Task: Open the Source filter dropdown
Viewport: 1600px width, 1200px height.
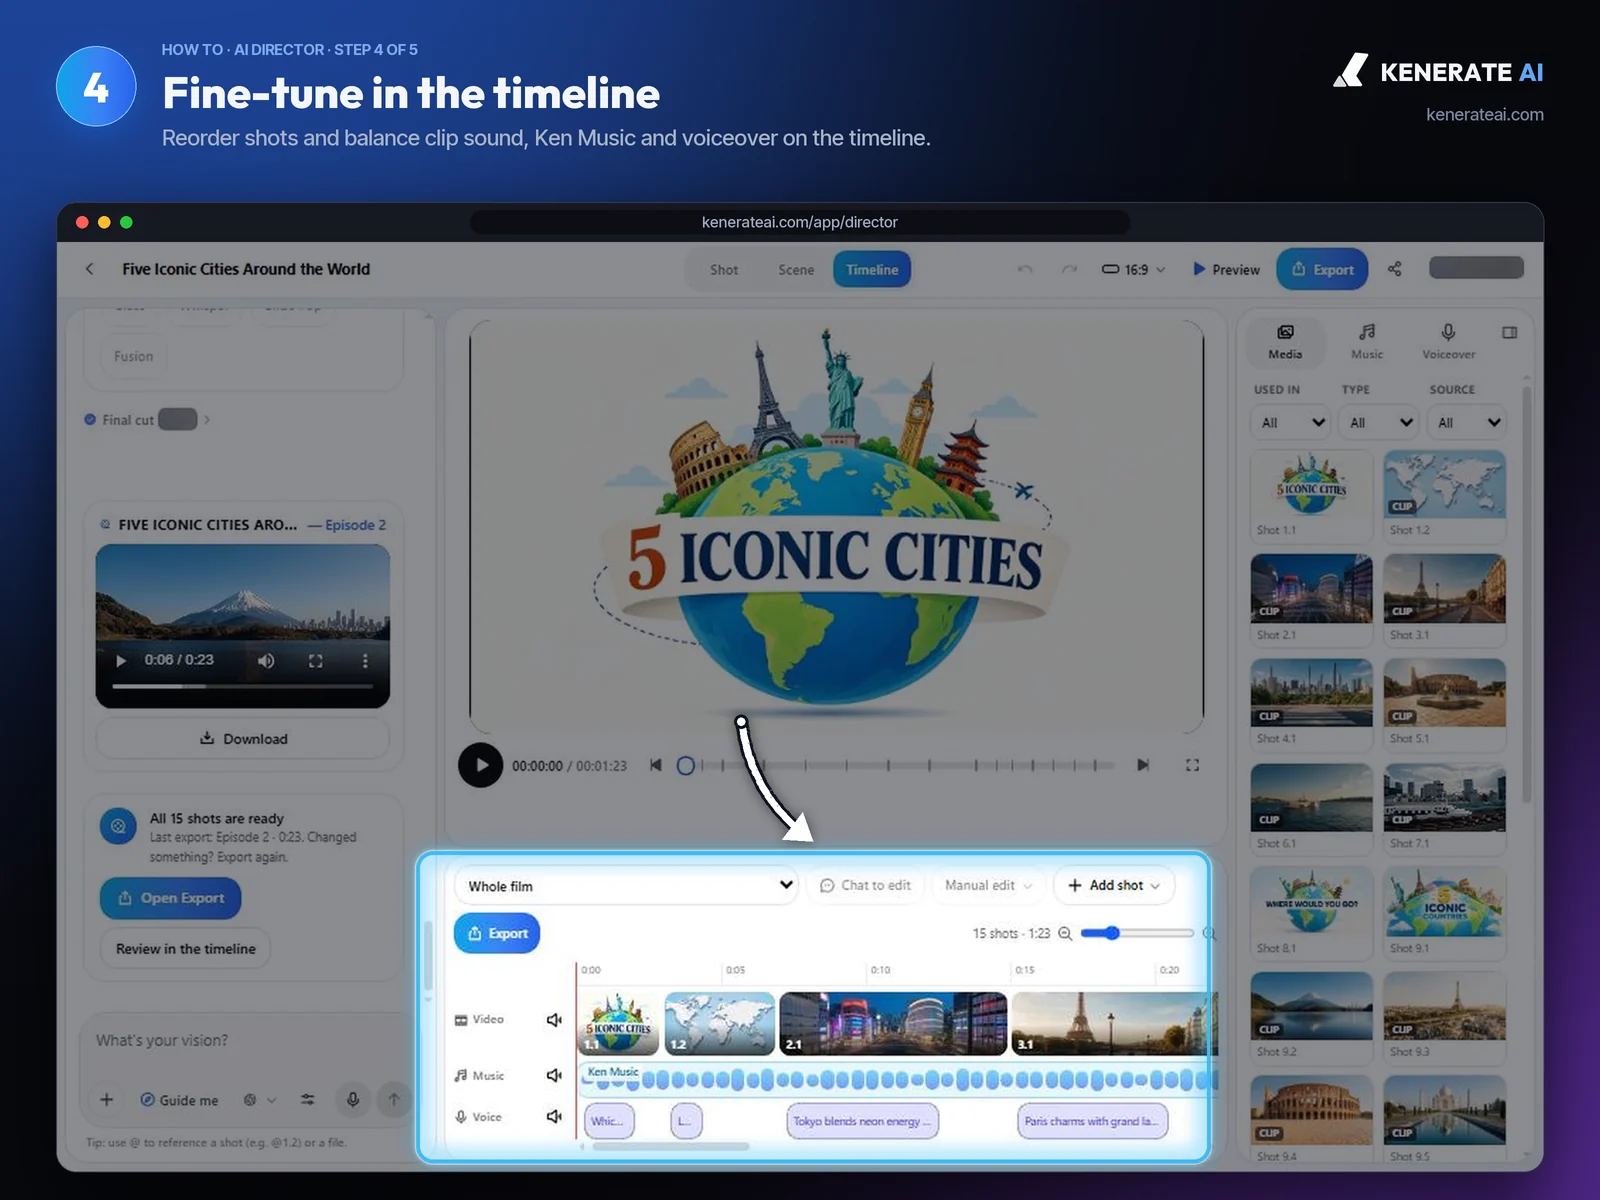Action: tap(1467, 422)
